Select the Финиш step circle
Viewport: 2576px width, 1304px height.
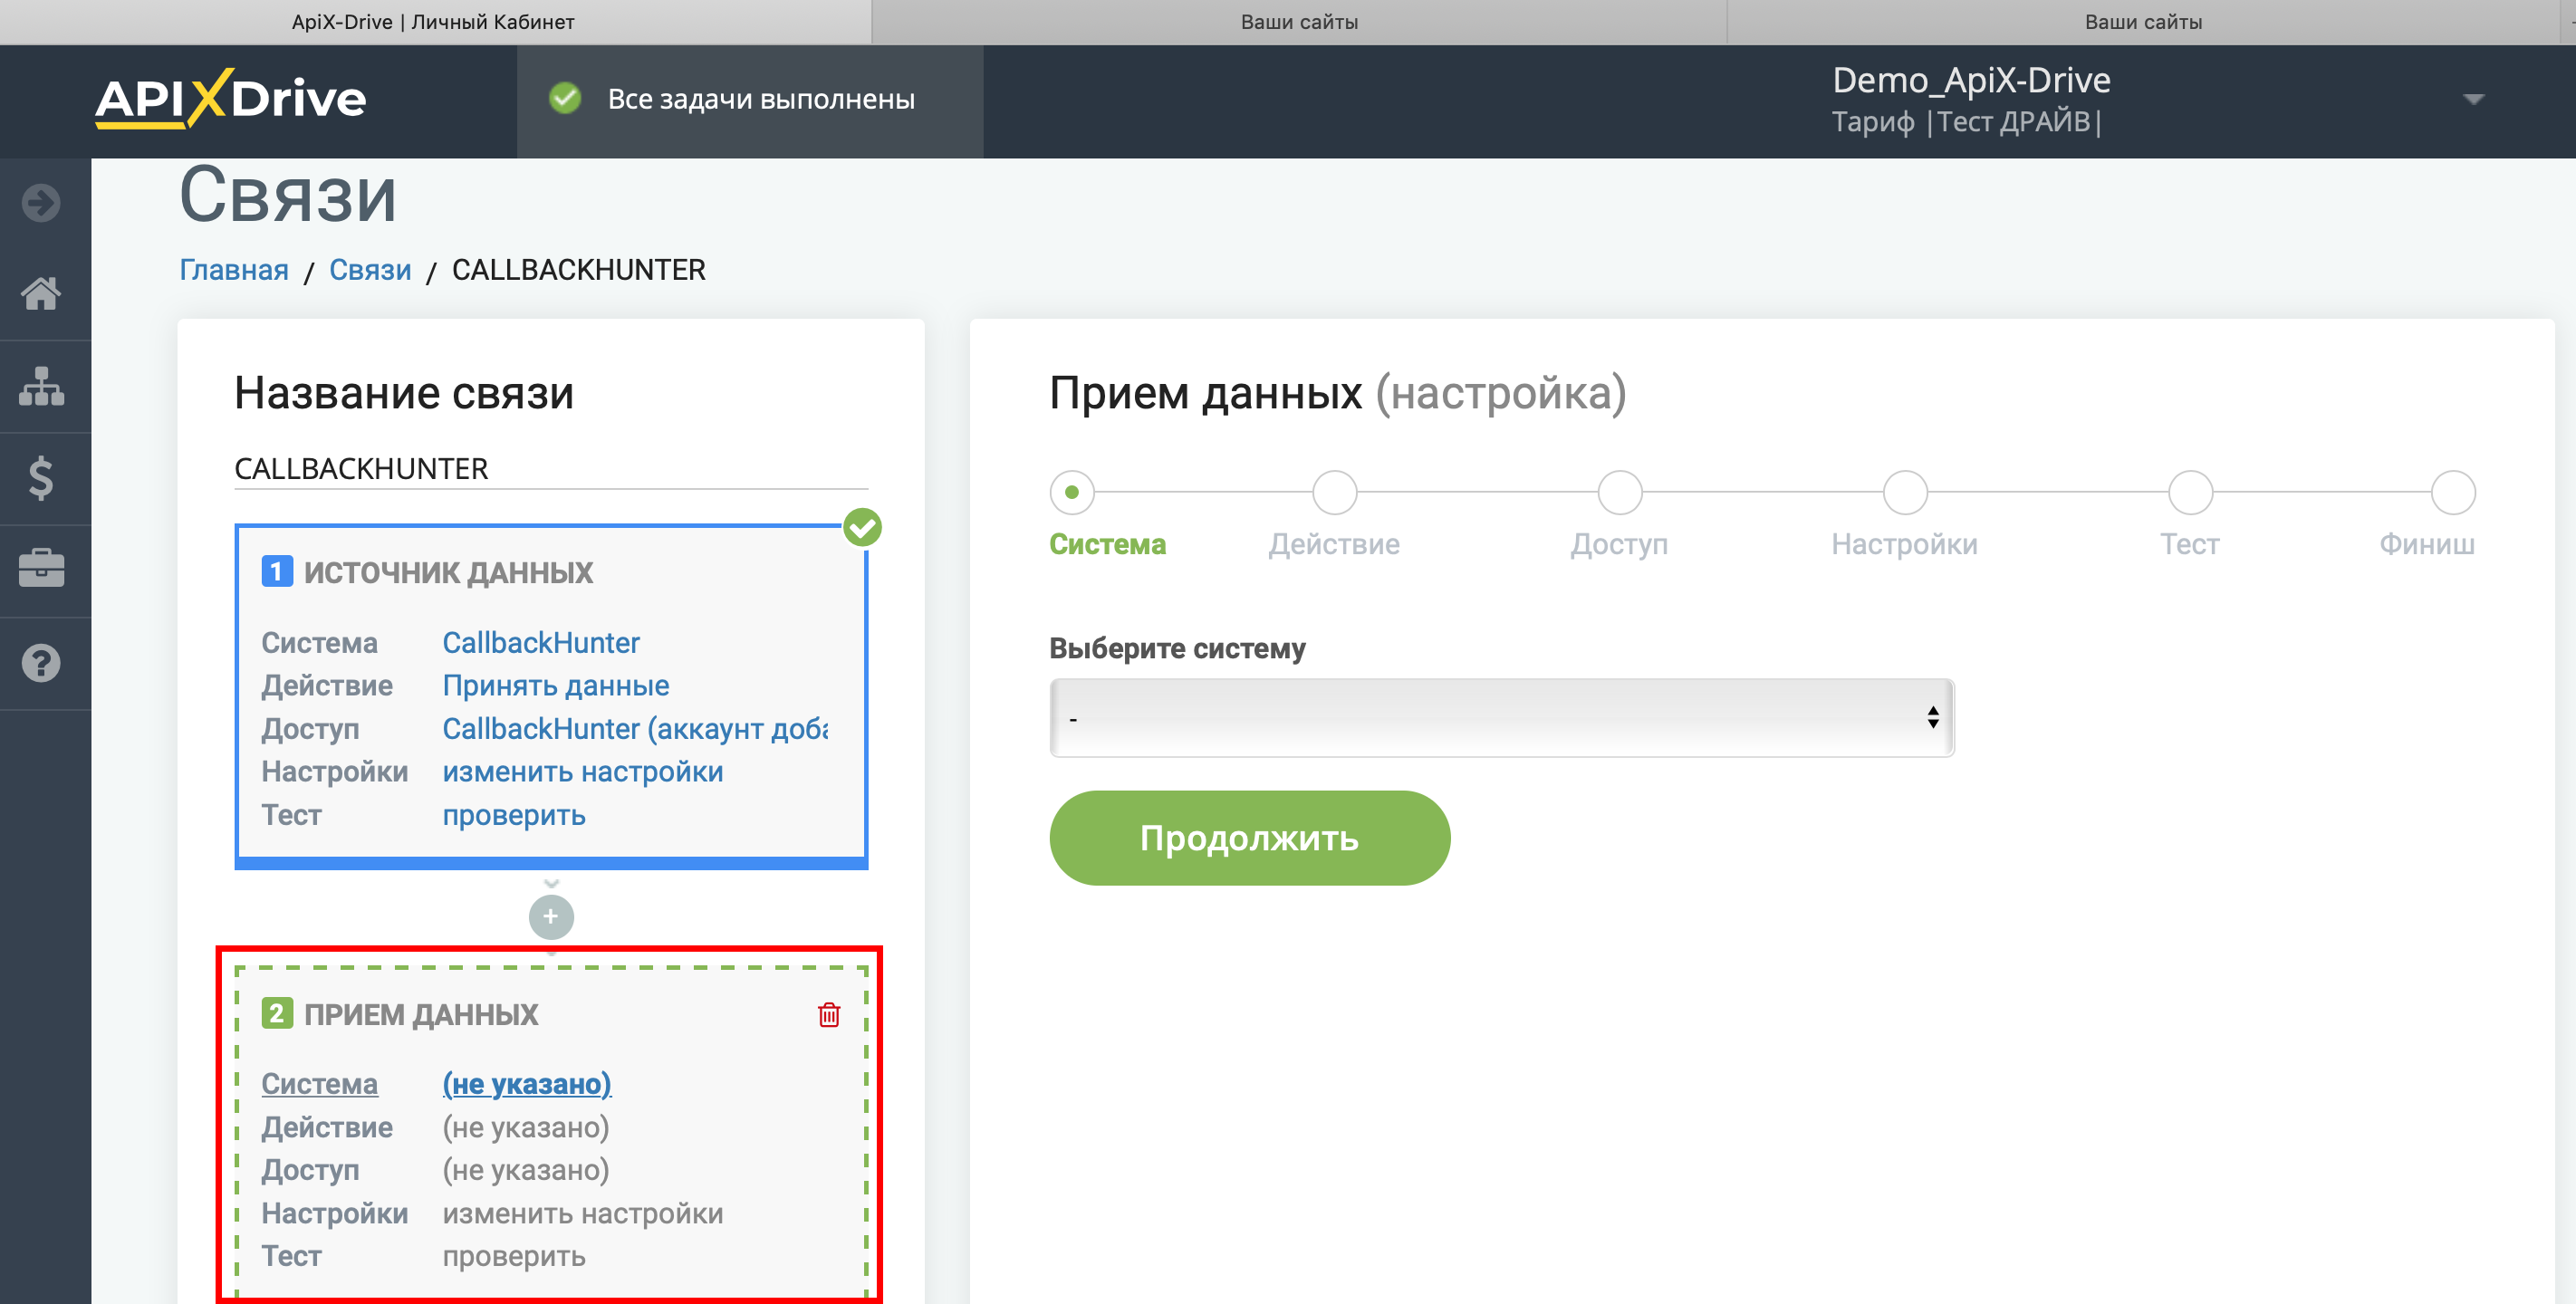pos(2453,492)
